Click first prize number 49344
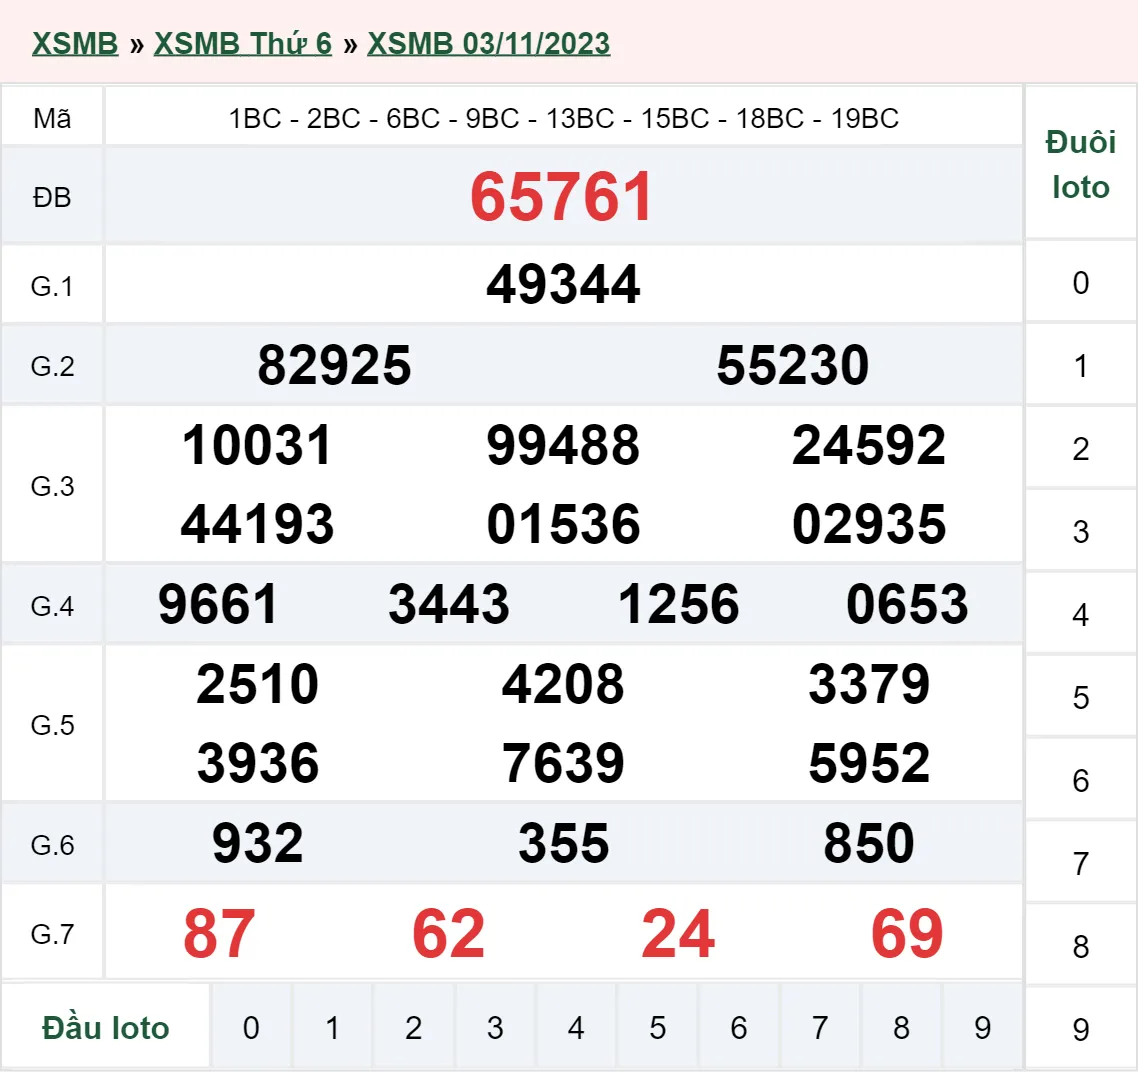This screenshot has height=1072, width=1138. pyautogui.click(x=562, y=284)
